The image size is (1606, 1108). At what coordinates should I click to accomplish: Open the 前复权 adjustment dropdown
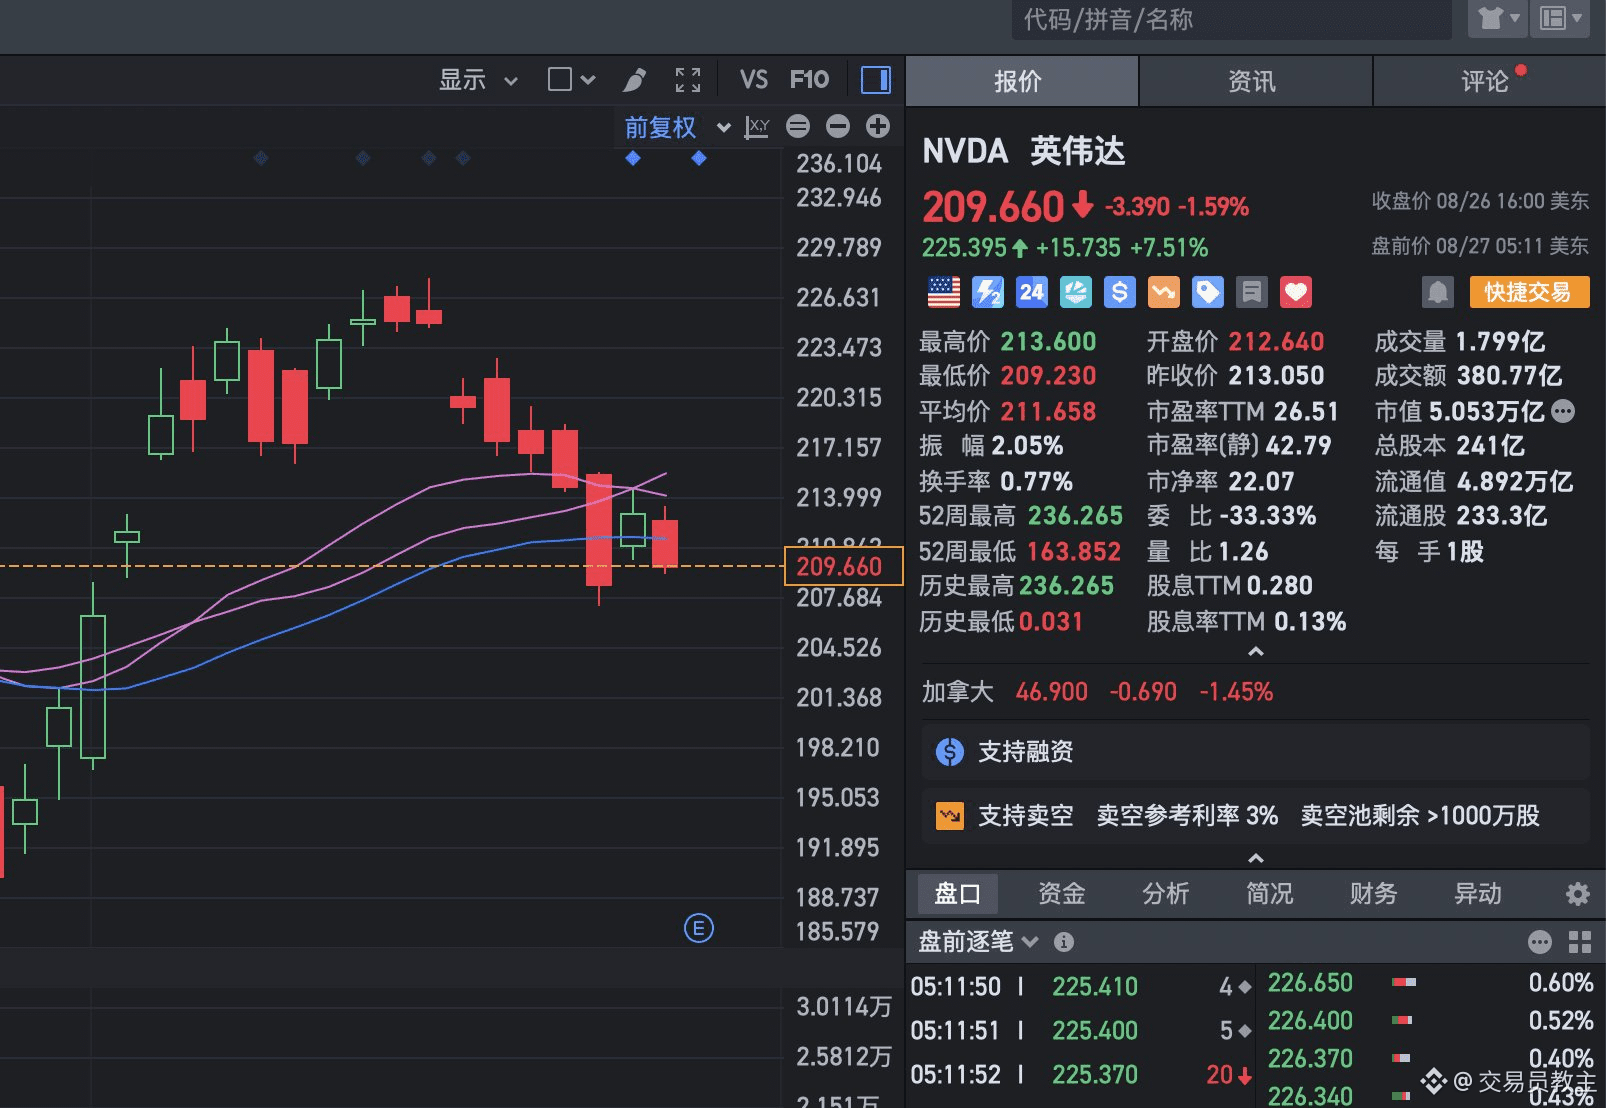(677, 128)
